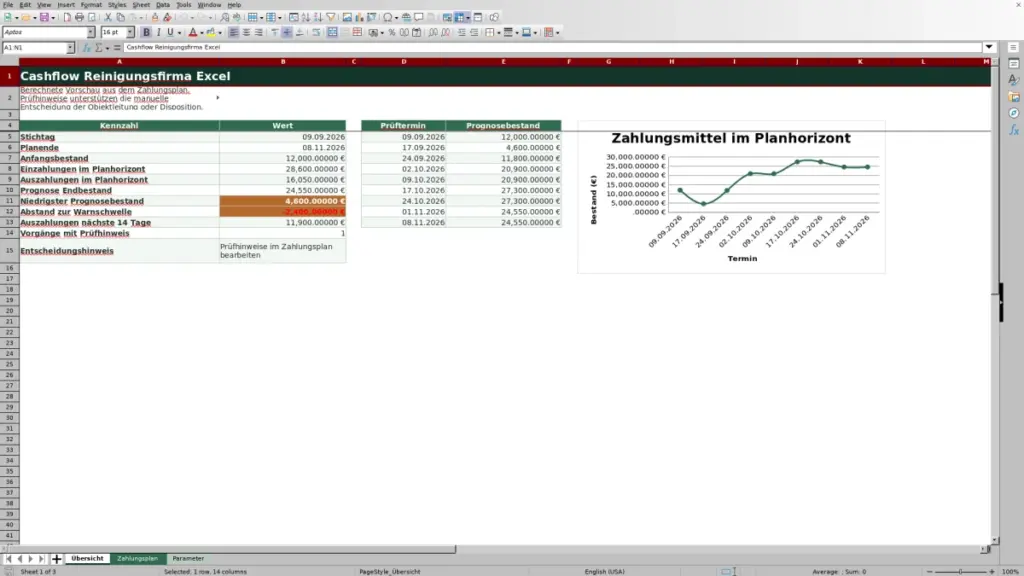Open the font size dropdown
Screen dimensions: 1024x576
(x=130, y=33)
